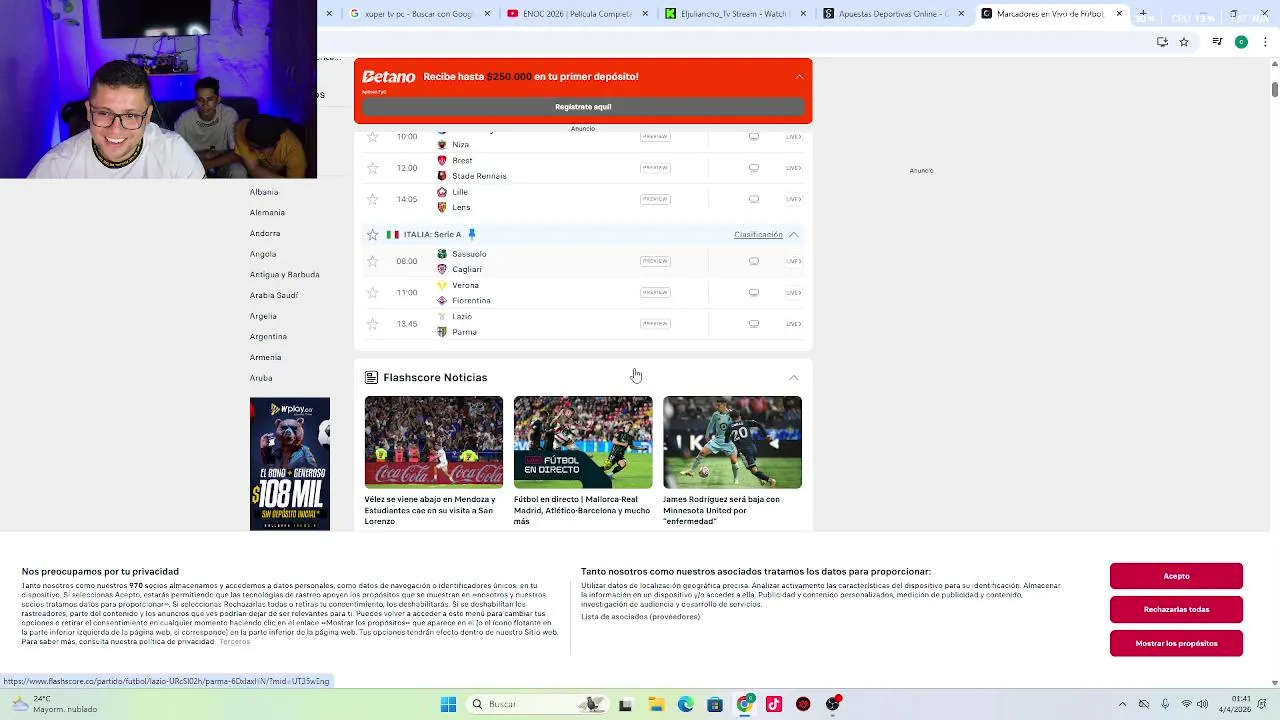Viewport: 1280px width, 720px height.
Task: Click Rechazarlas todas button
Action: point(1176,609)
